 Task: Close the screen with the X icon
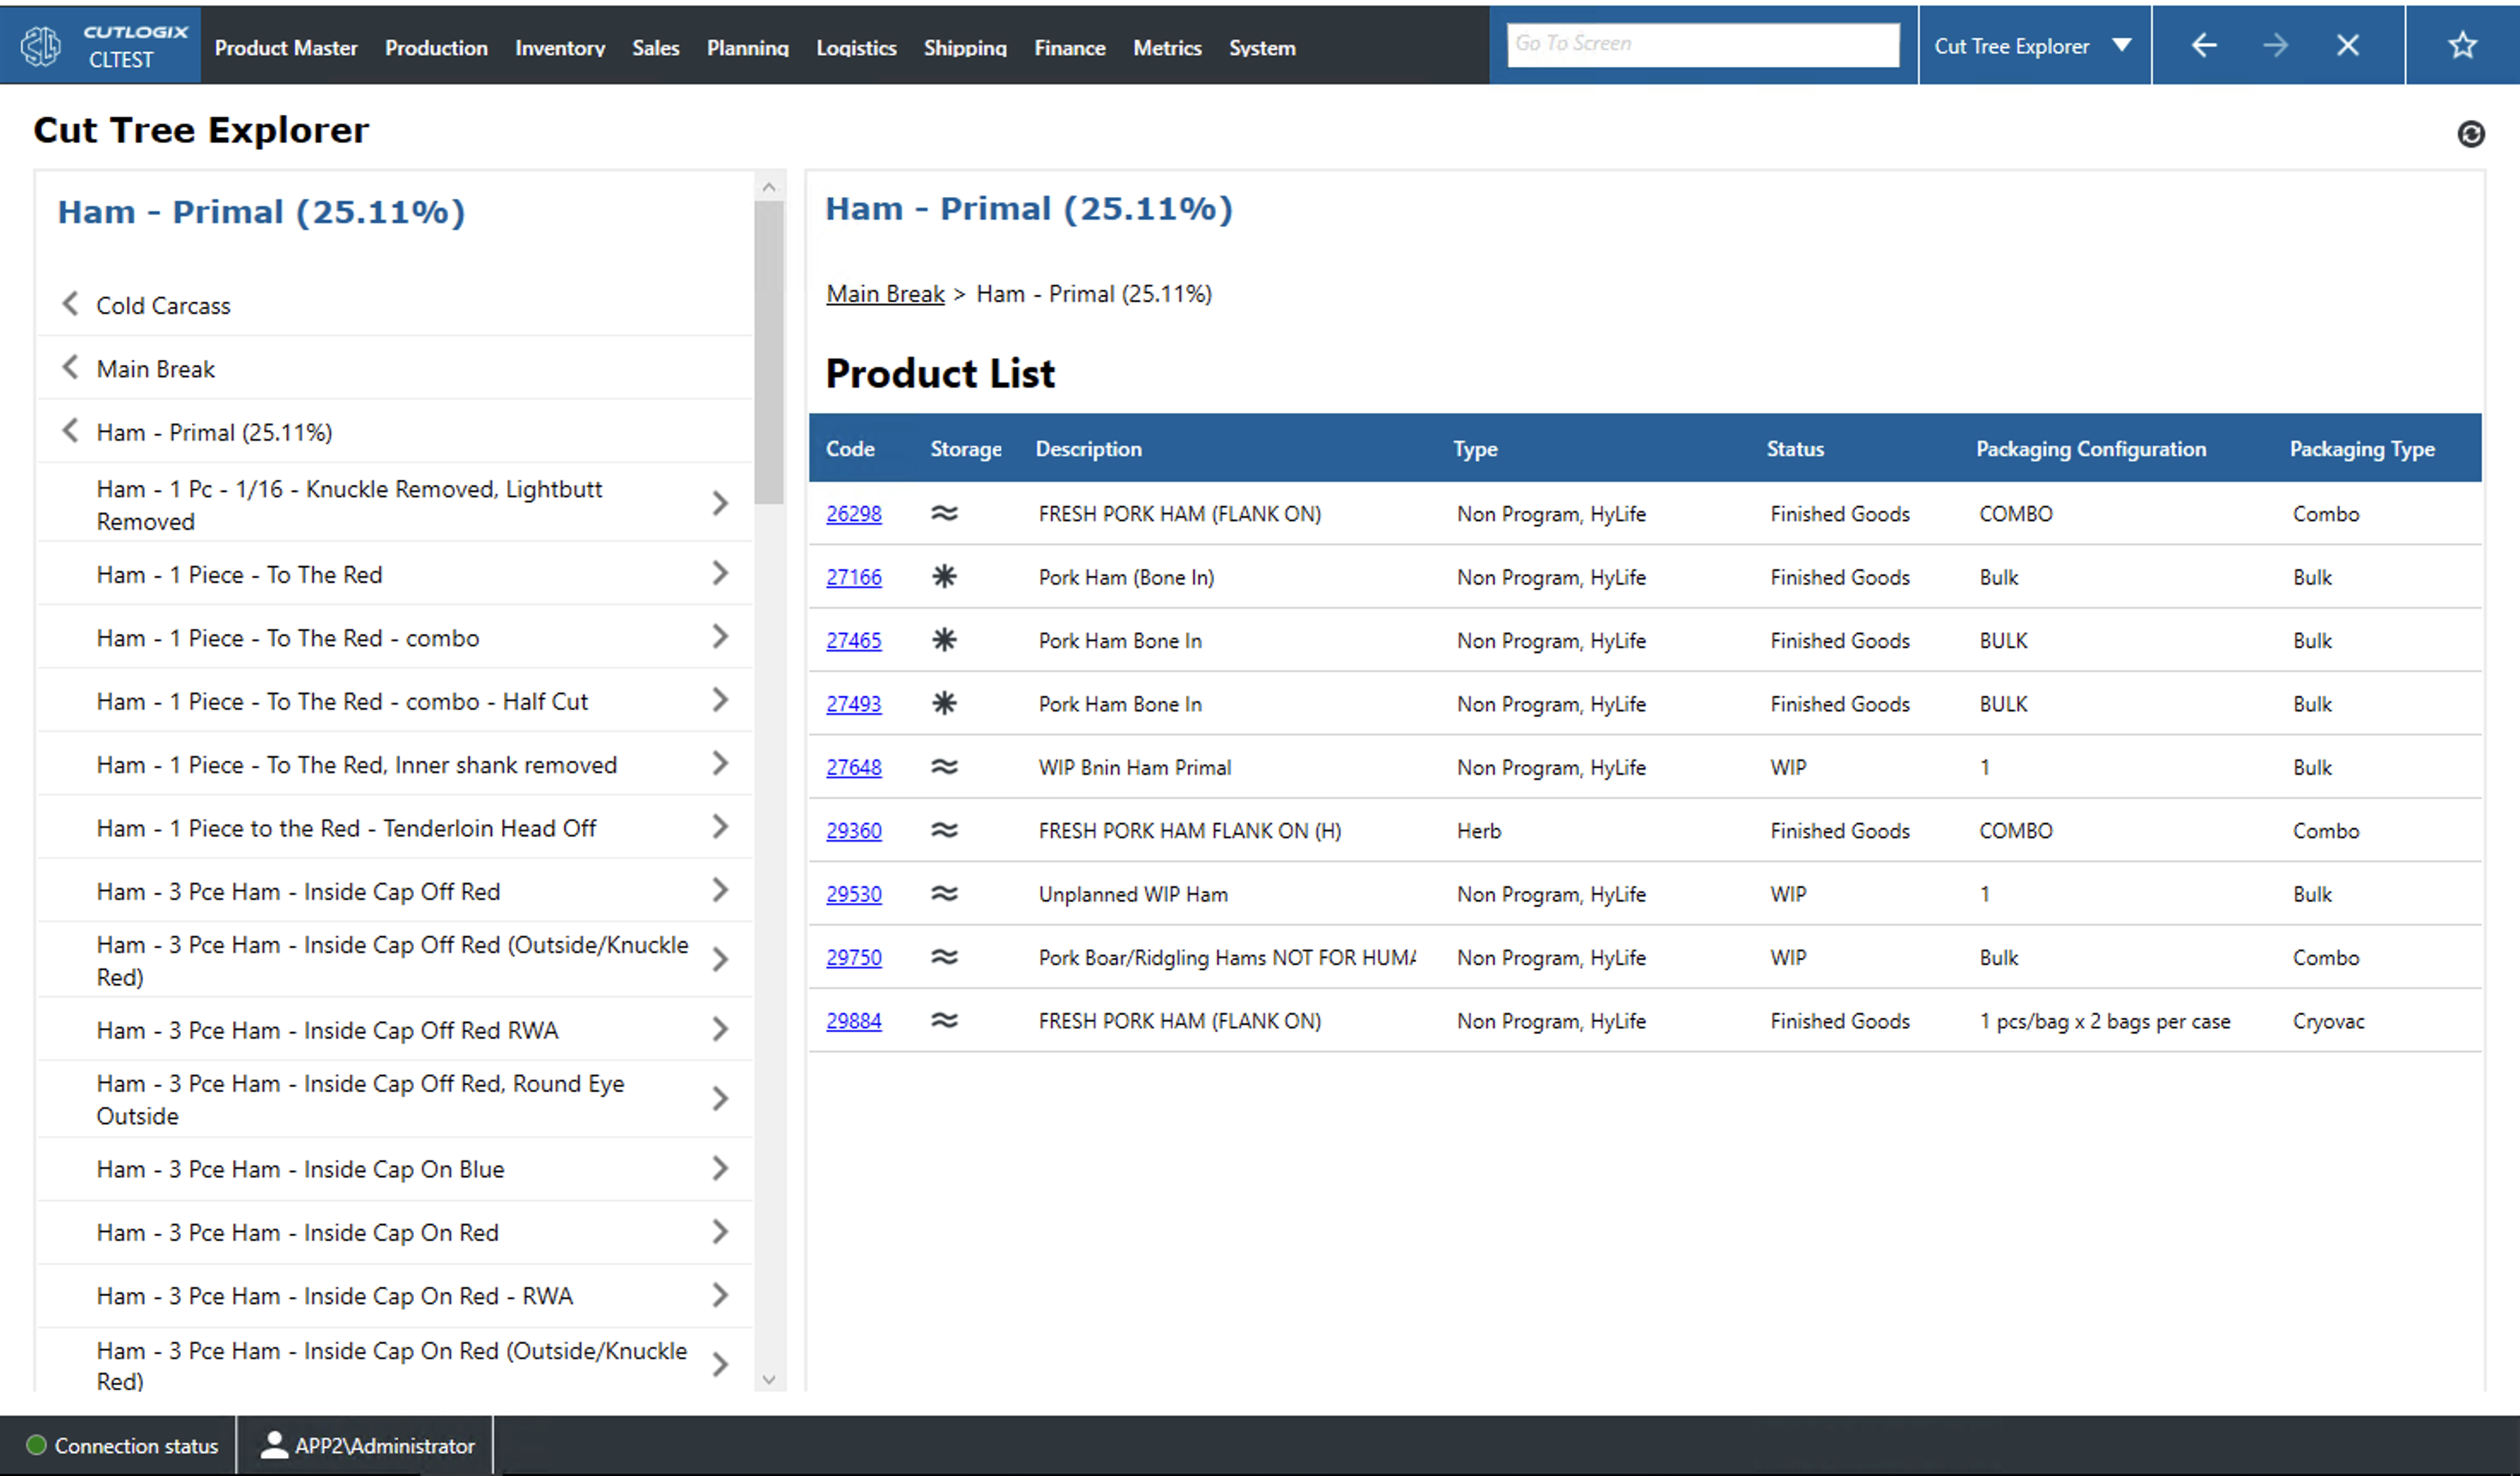pyautogui.click(x=2348, y=45)
